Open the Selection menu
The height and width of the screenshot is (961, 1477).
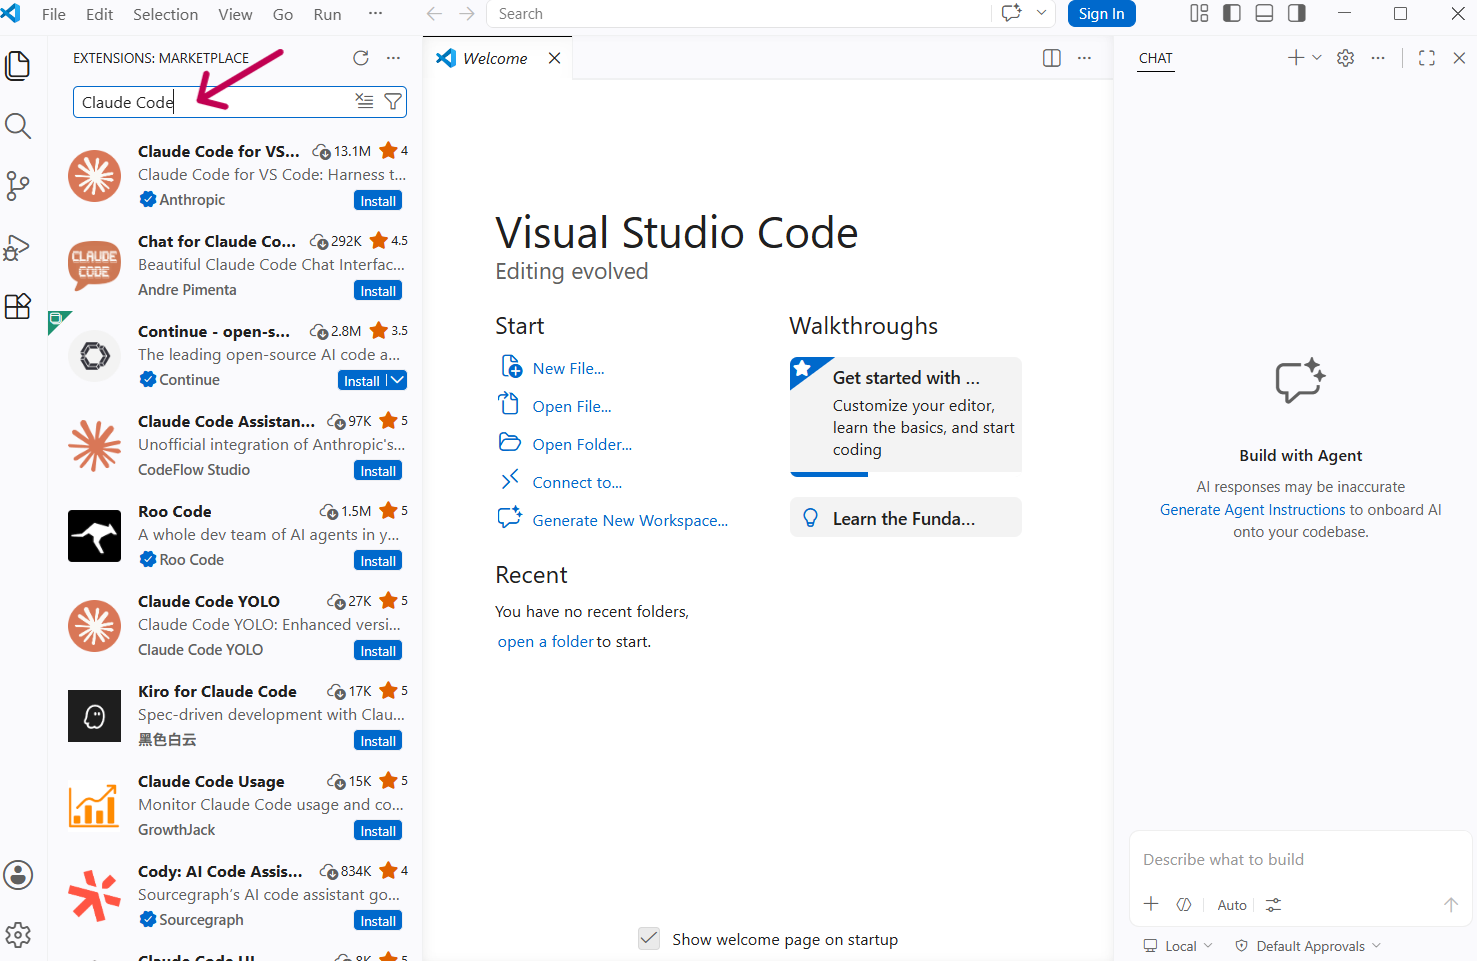pyautogui.click(x=166, y=14)
